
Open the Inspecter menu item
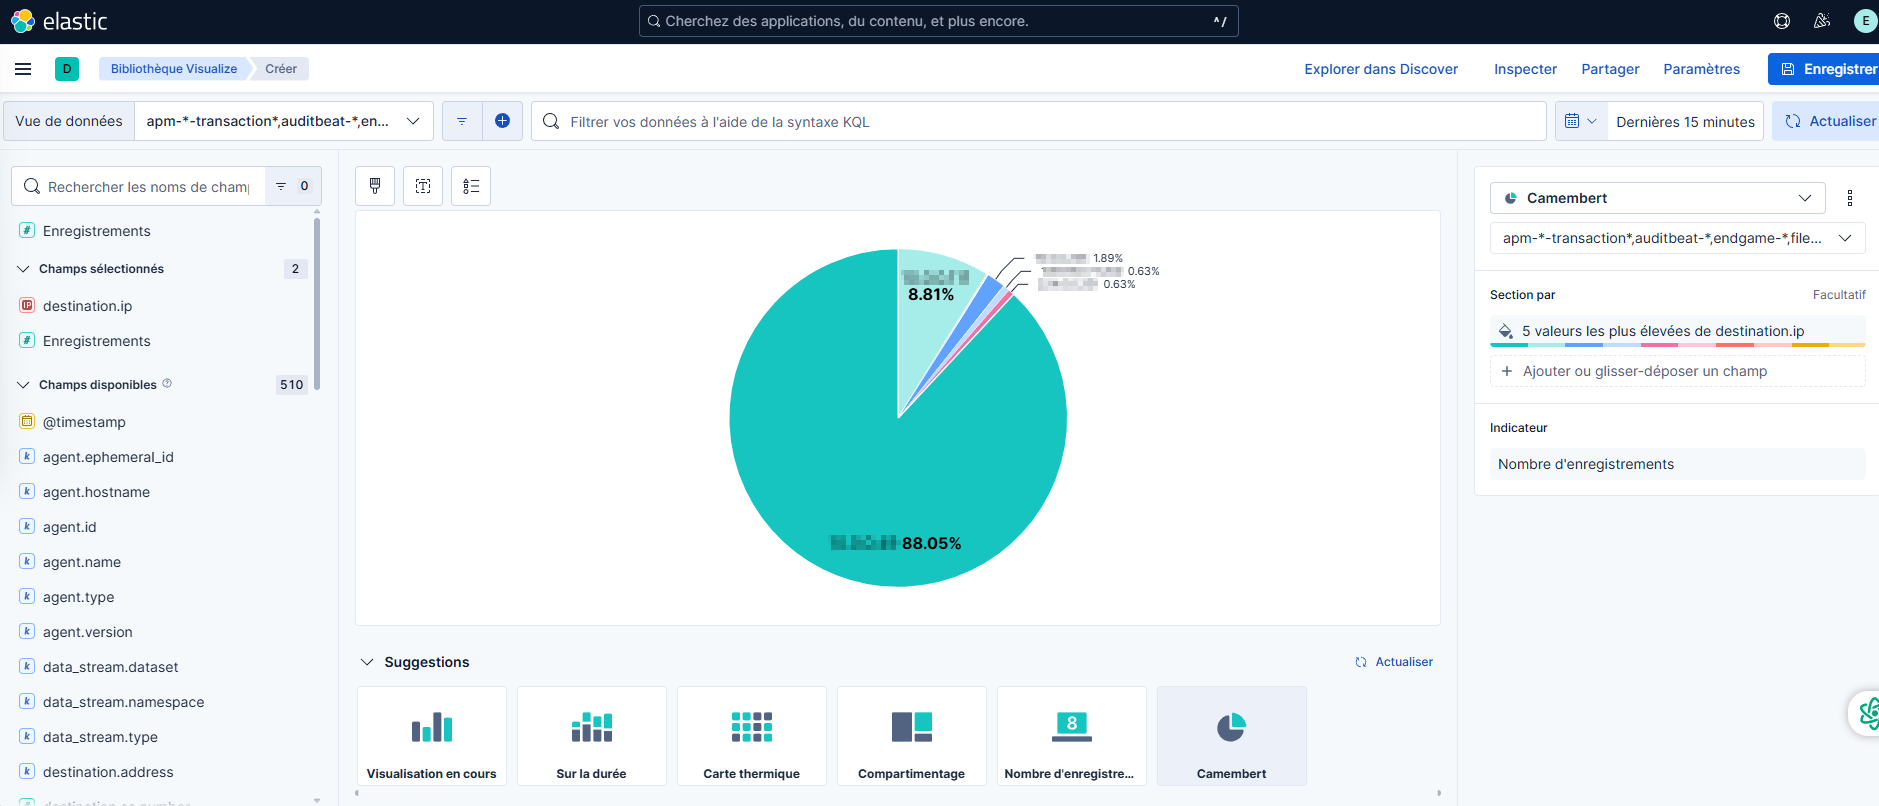tap(1525, 69)
